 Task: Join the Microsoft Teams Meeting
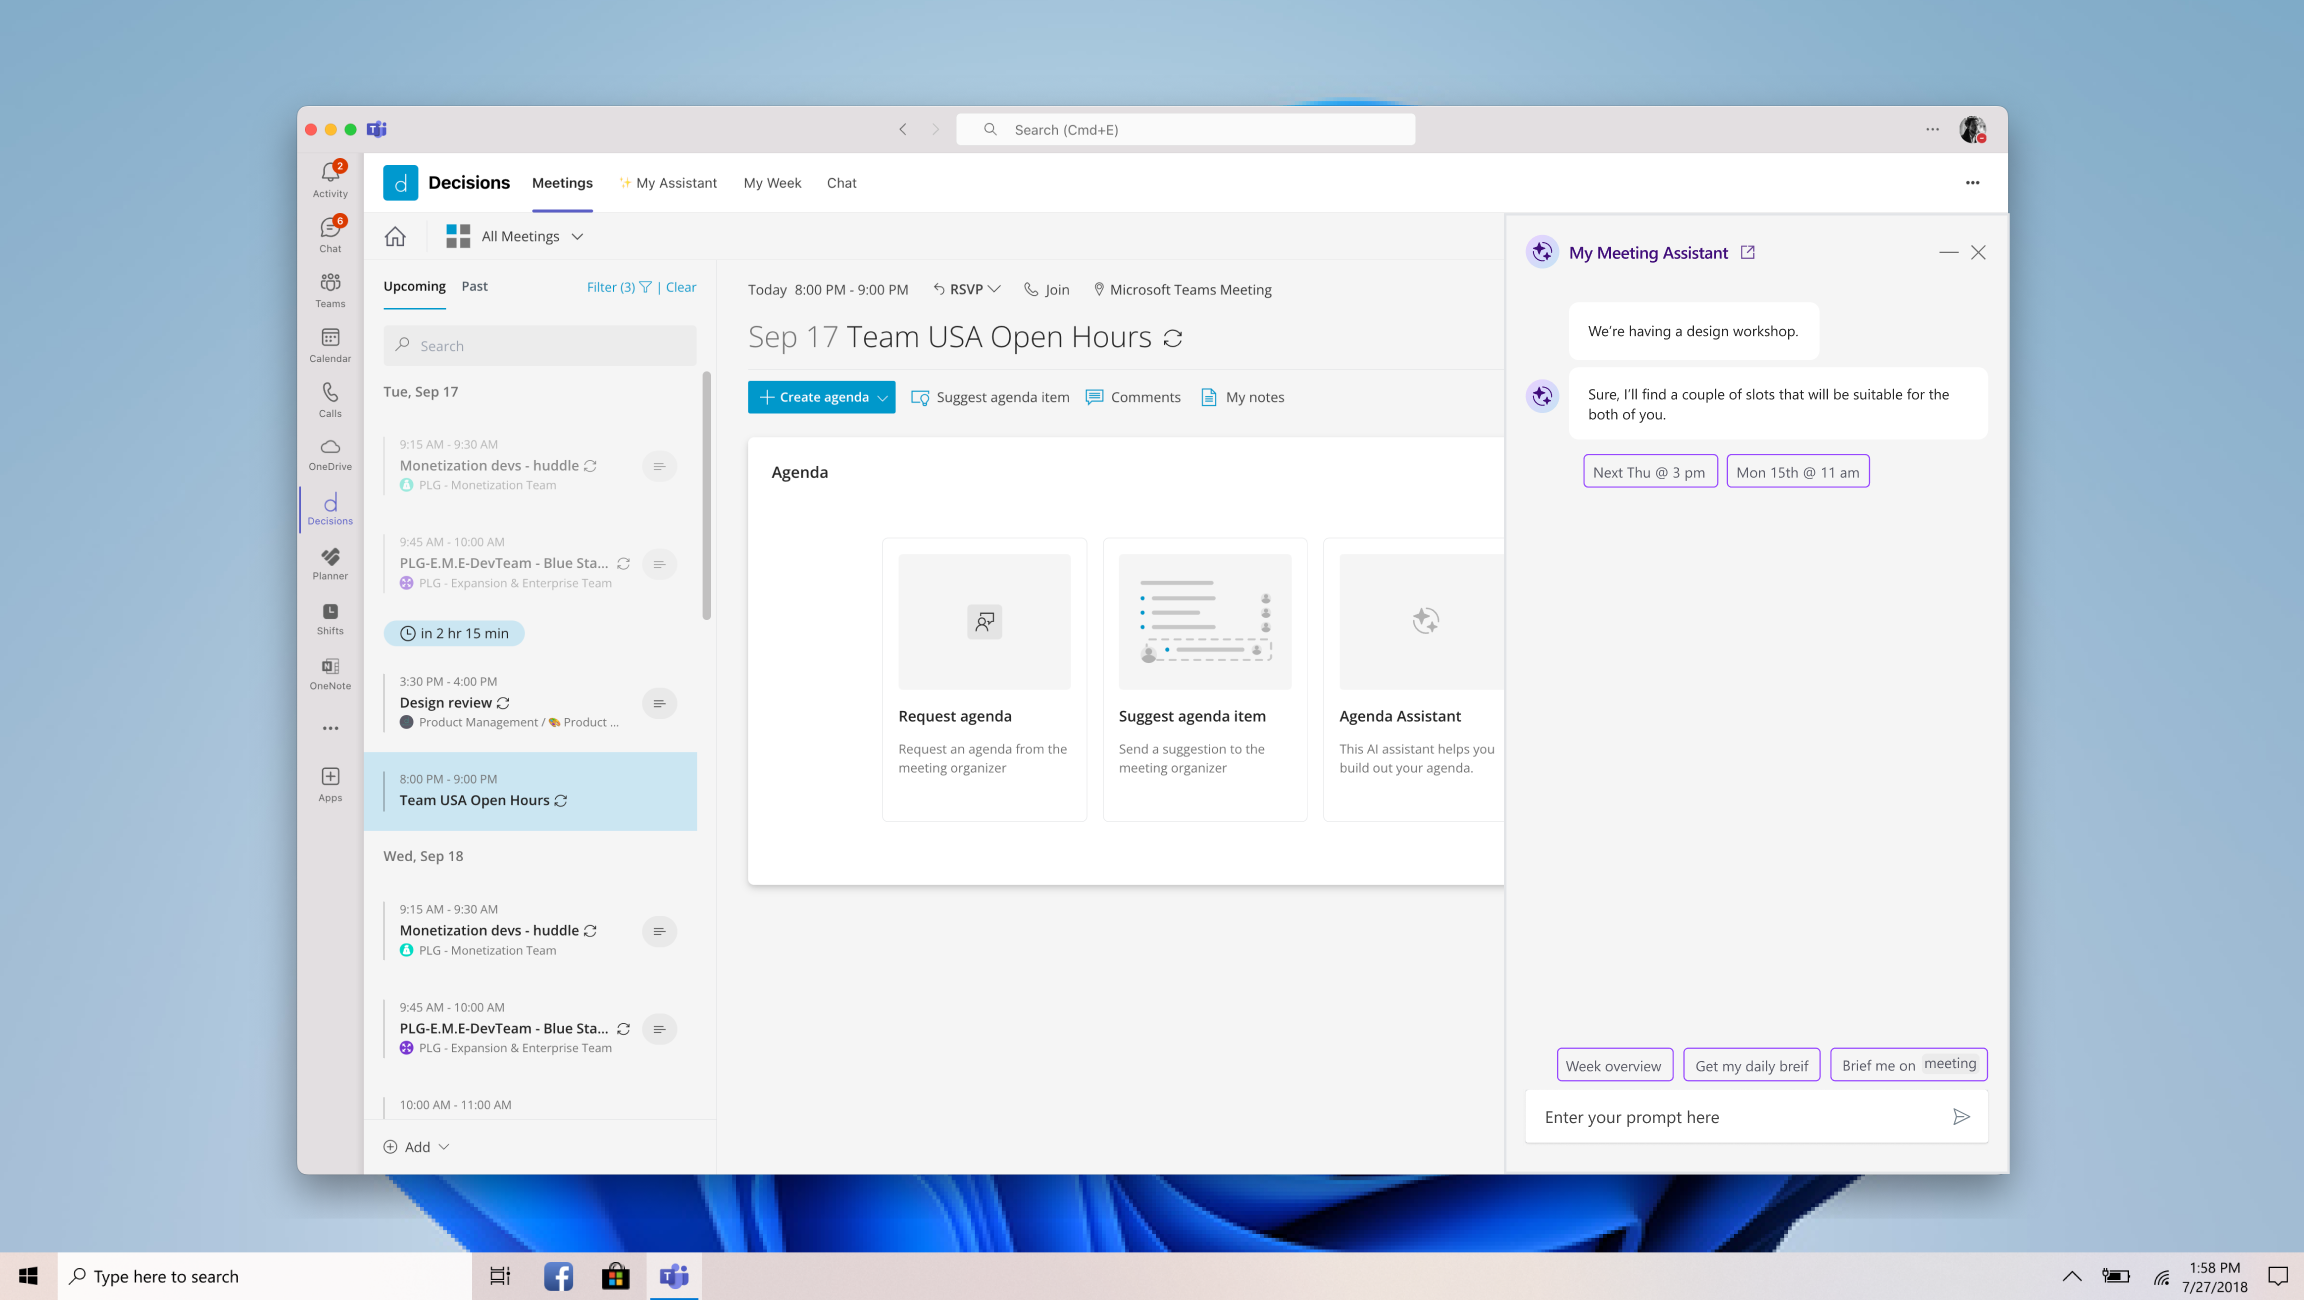(x=1046, y=289)
